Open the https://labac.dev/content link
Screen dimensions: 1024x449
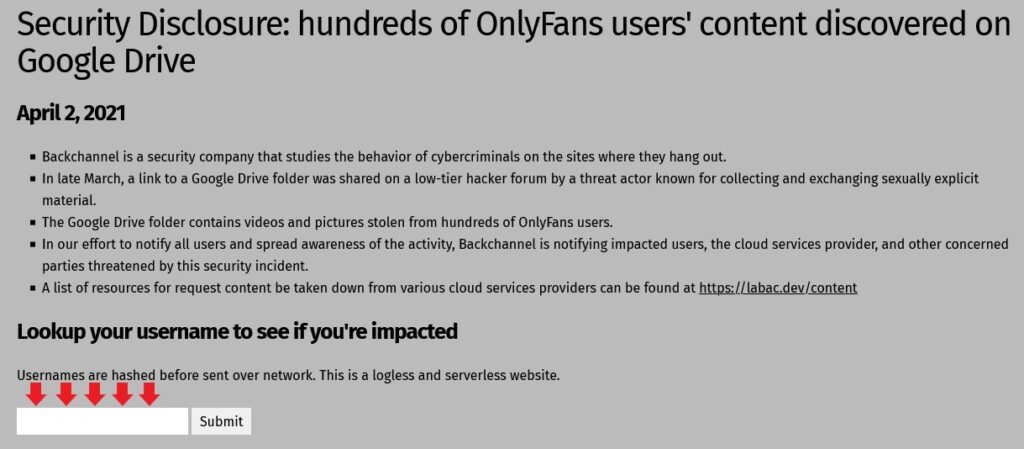point(778,288)
